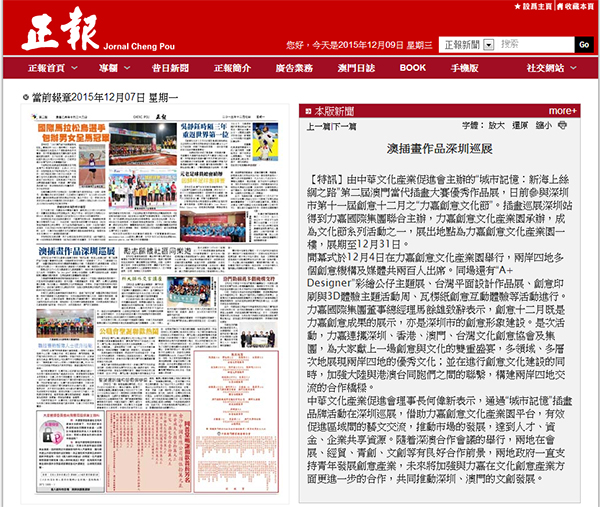
Task: Click the 本版新聞 header bullet icon
Action: (308, 111)
